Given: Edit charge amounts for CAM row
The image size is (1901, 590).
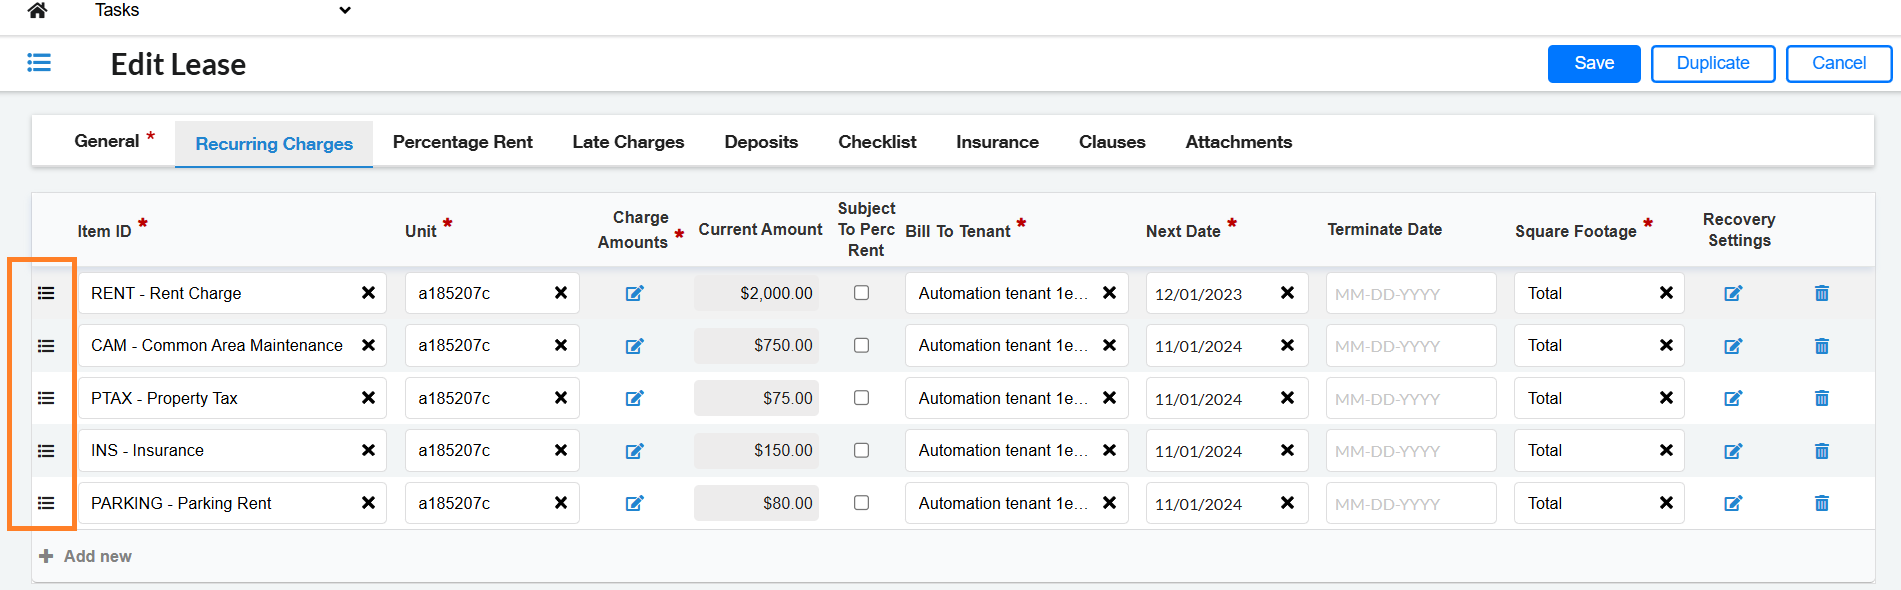Looking at the screenshot, I should point(634,346).
